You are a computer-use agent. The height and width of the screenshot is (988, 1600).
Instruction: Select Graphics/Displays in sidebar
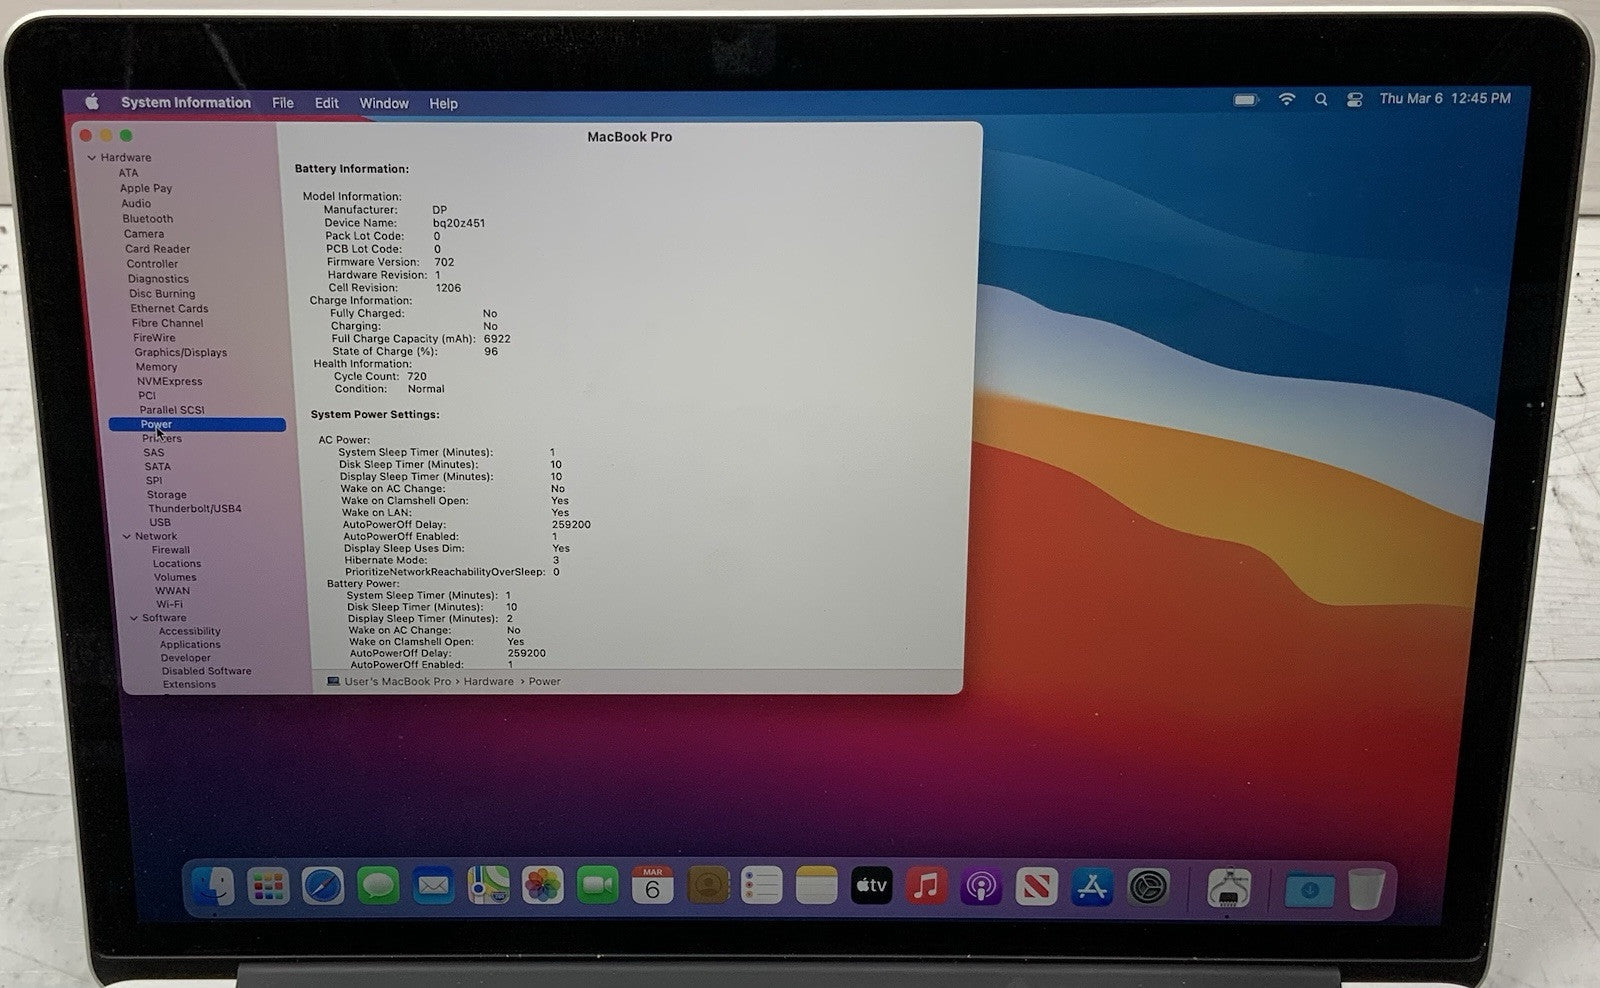pyautogui.click(x=181, y=352)
